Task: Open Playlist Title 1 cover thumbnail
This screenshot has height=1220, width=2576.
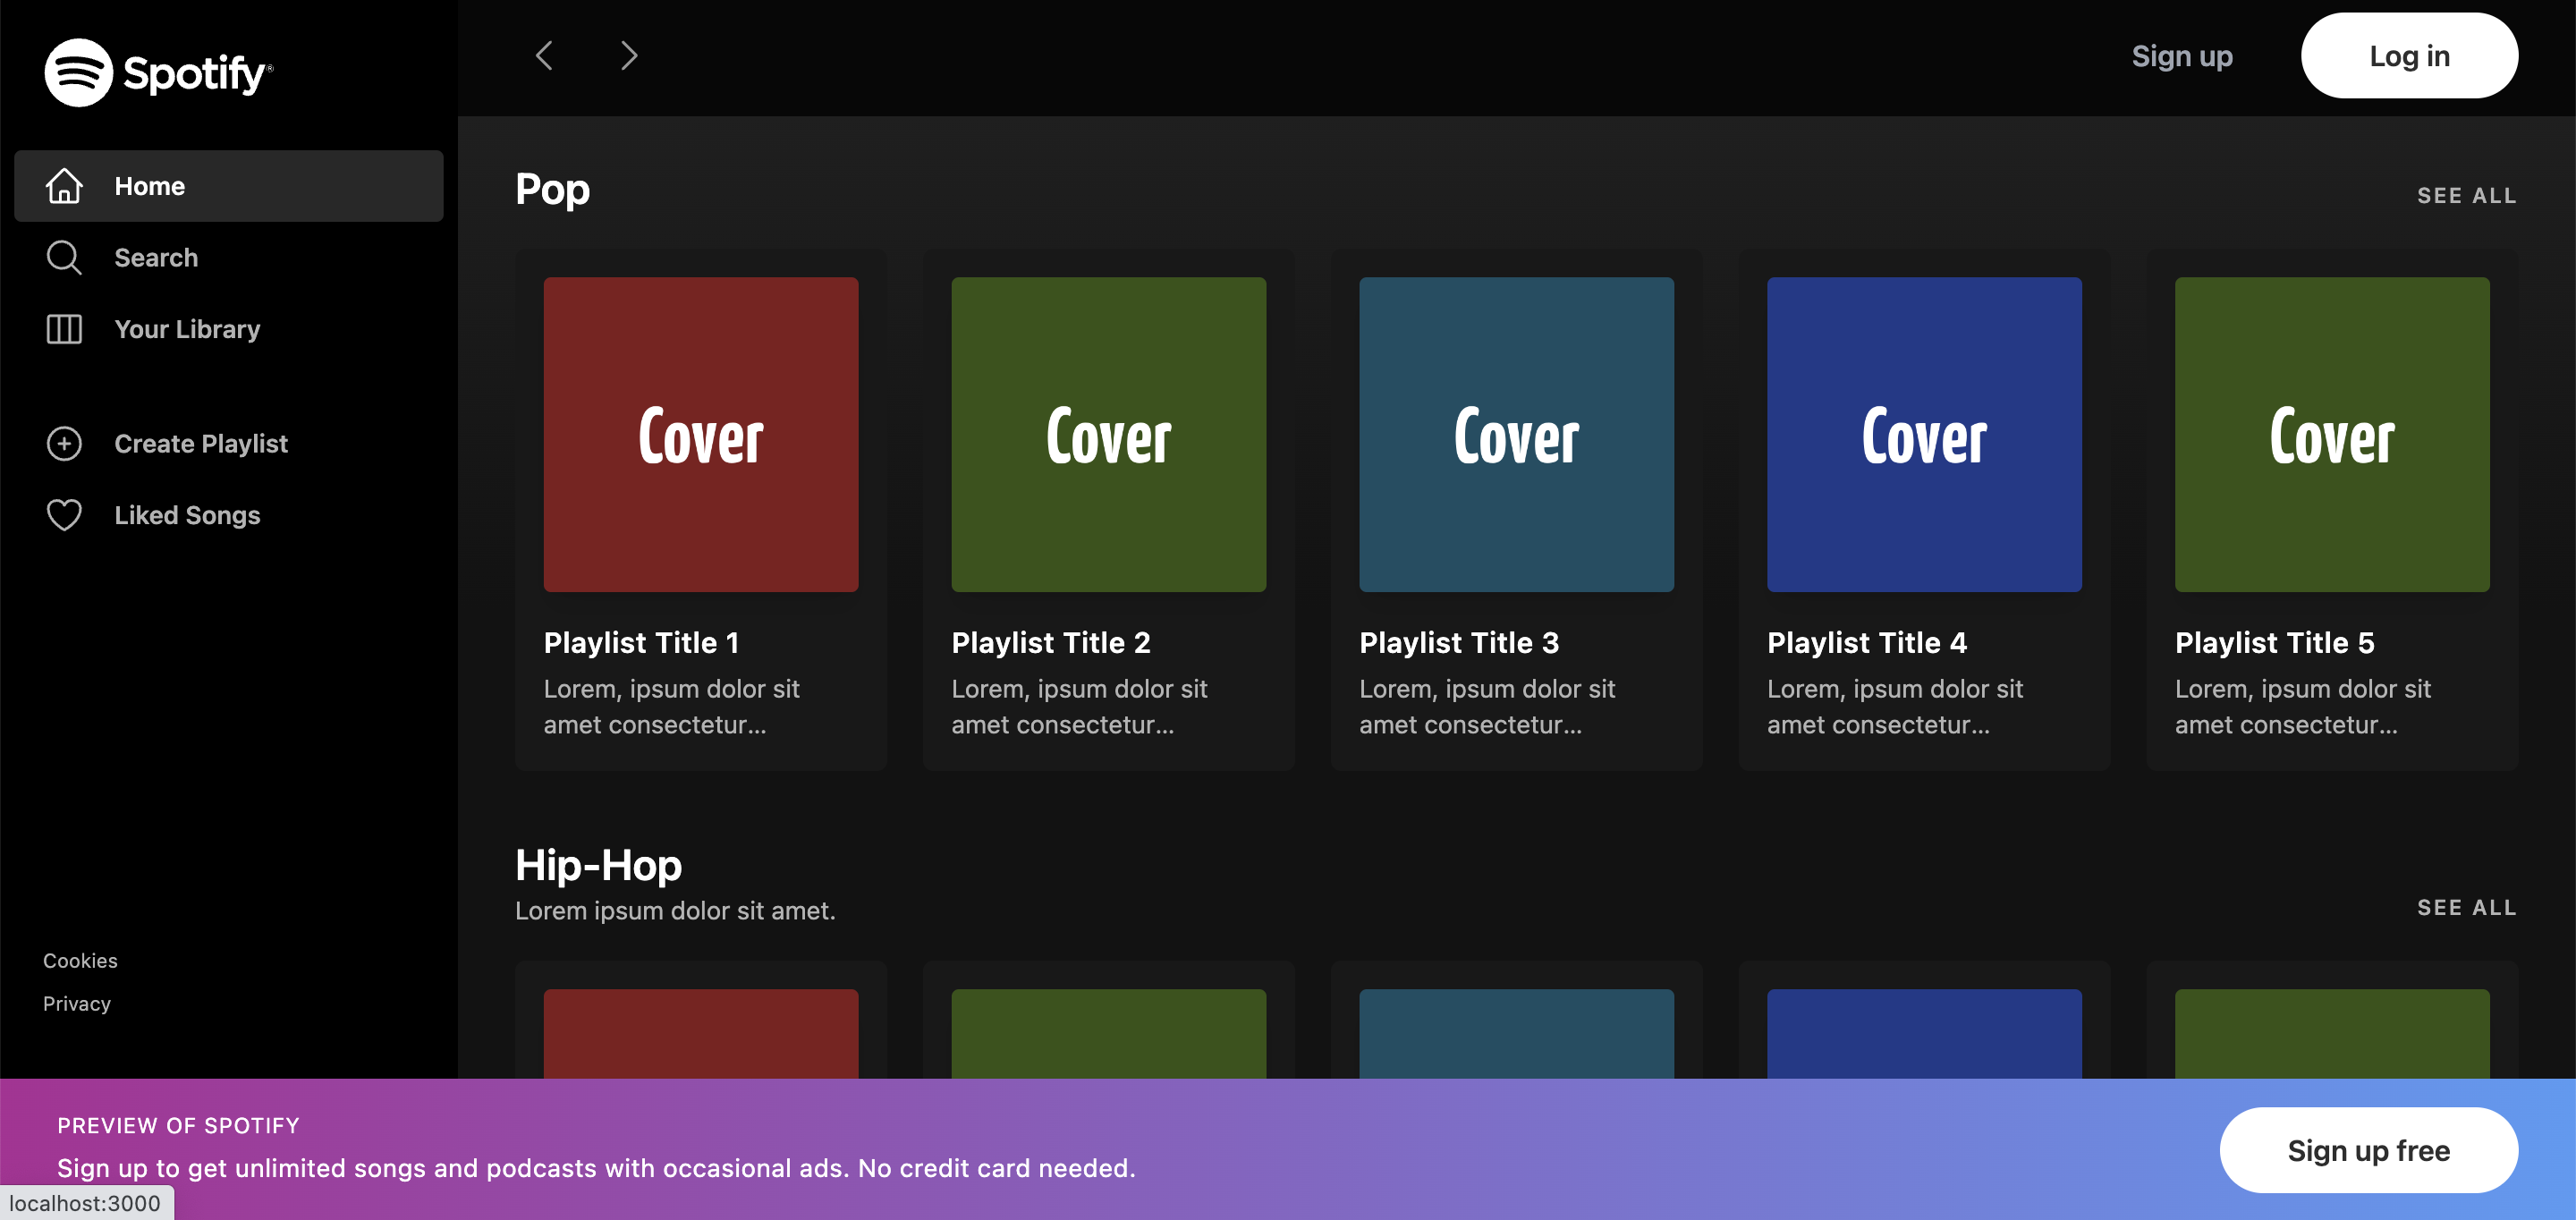Action: tap(700, 434)
